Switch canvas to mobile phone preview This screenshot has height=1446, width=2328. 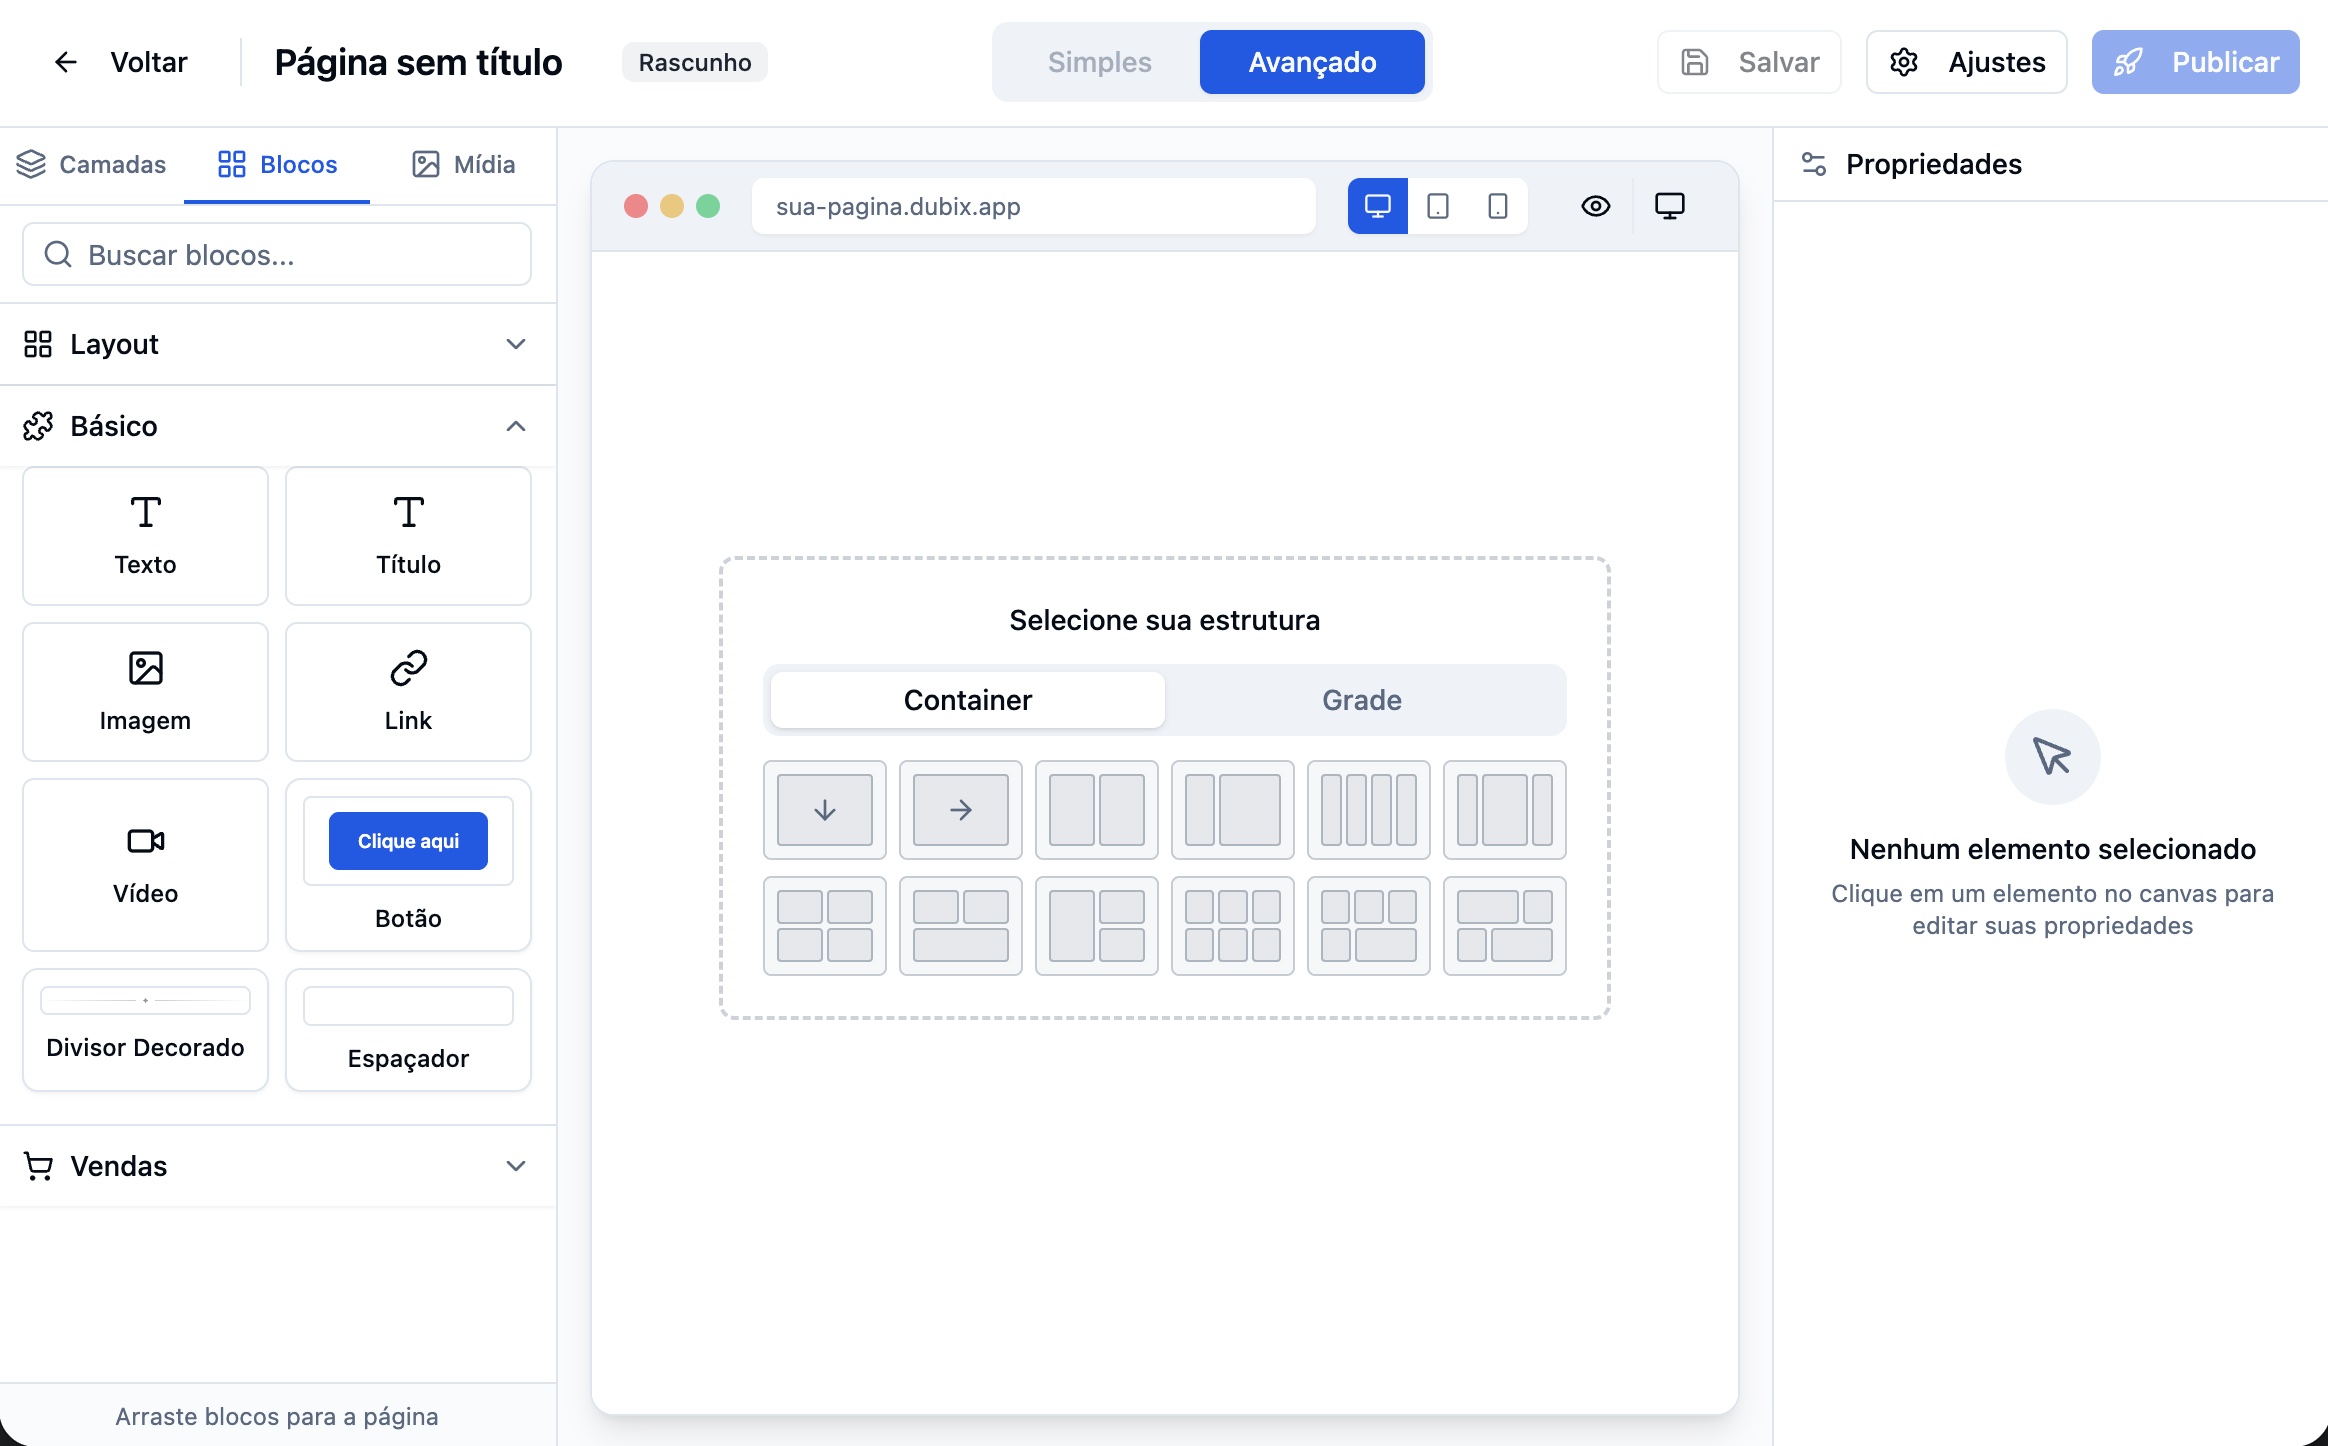coord(1497,206)
